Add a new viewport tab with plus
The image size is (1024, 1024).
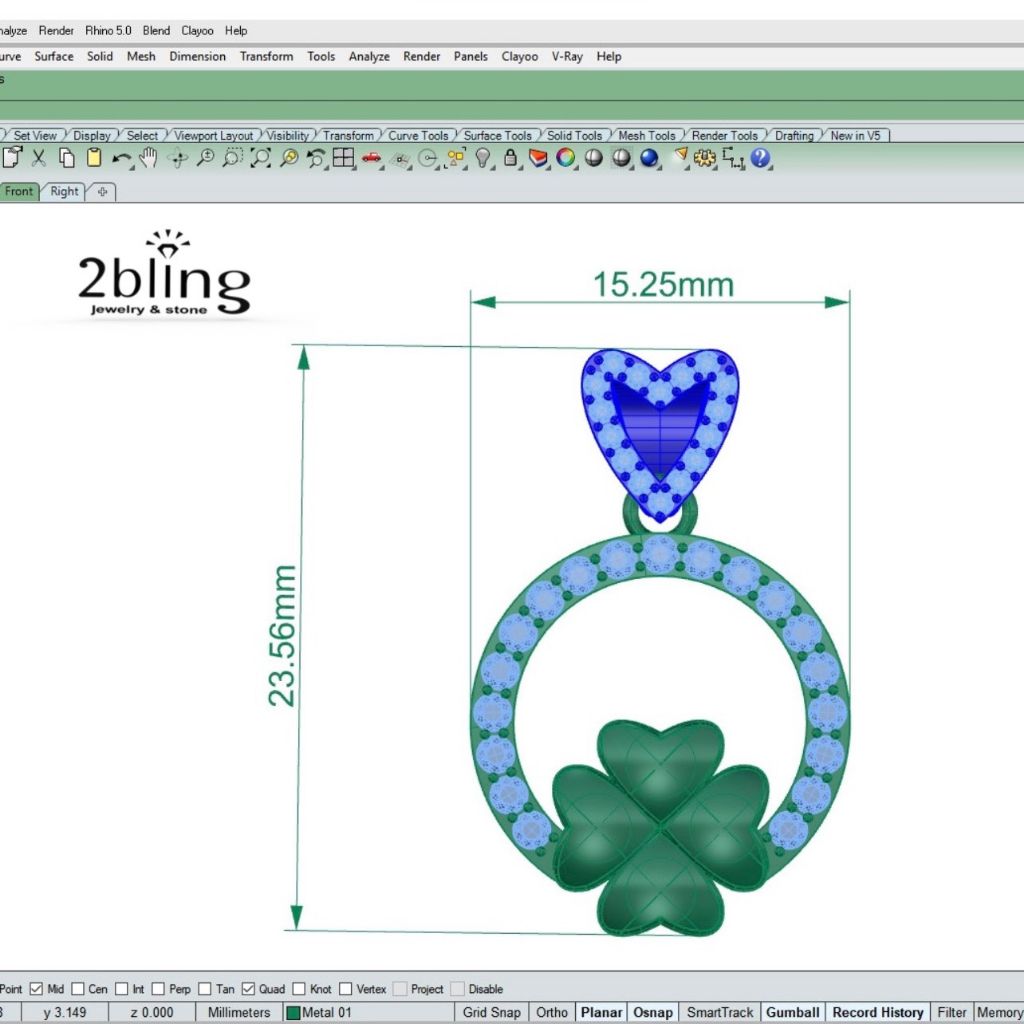click(102, 191)
